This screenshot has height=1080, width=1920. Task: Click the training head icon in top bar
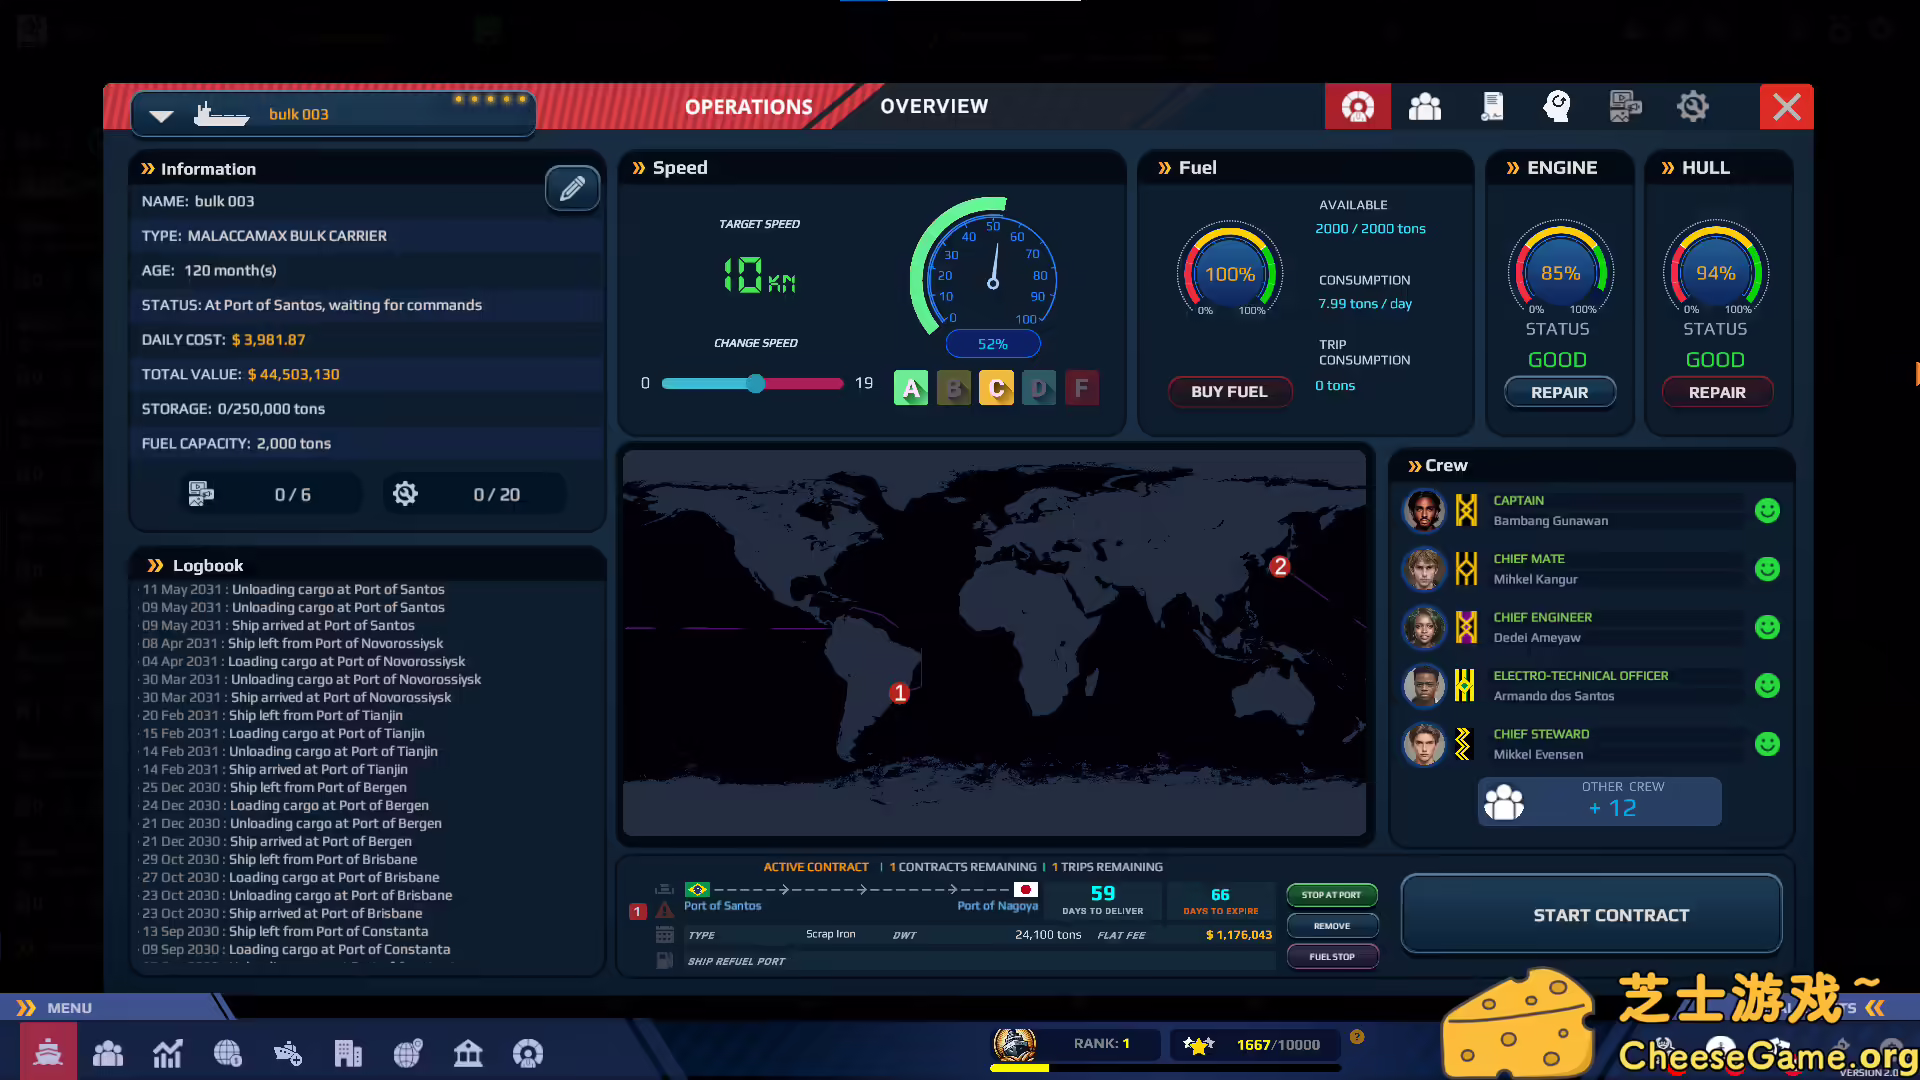[x=1557, y=106]
